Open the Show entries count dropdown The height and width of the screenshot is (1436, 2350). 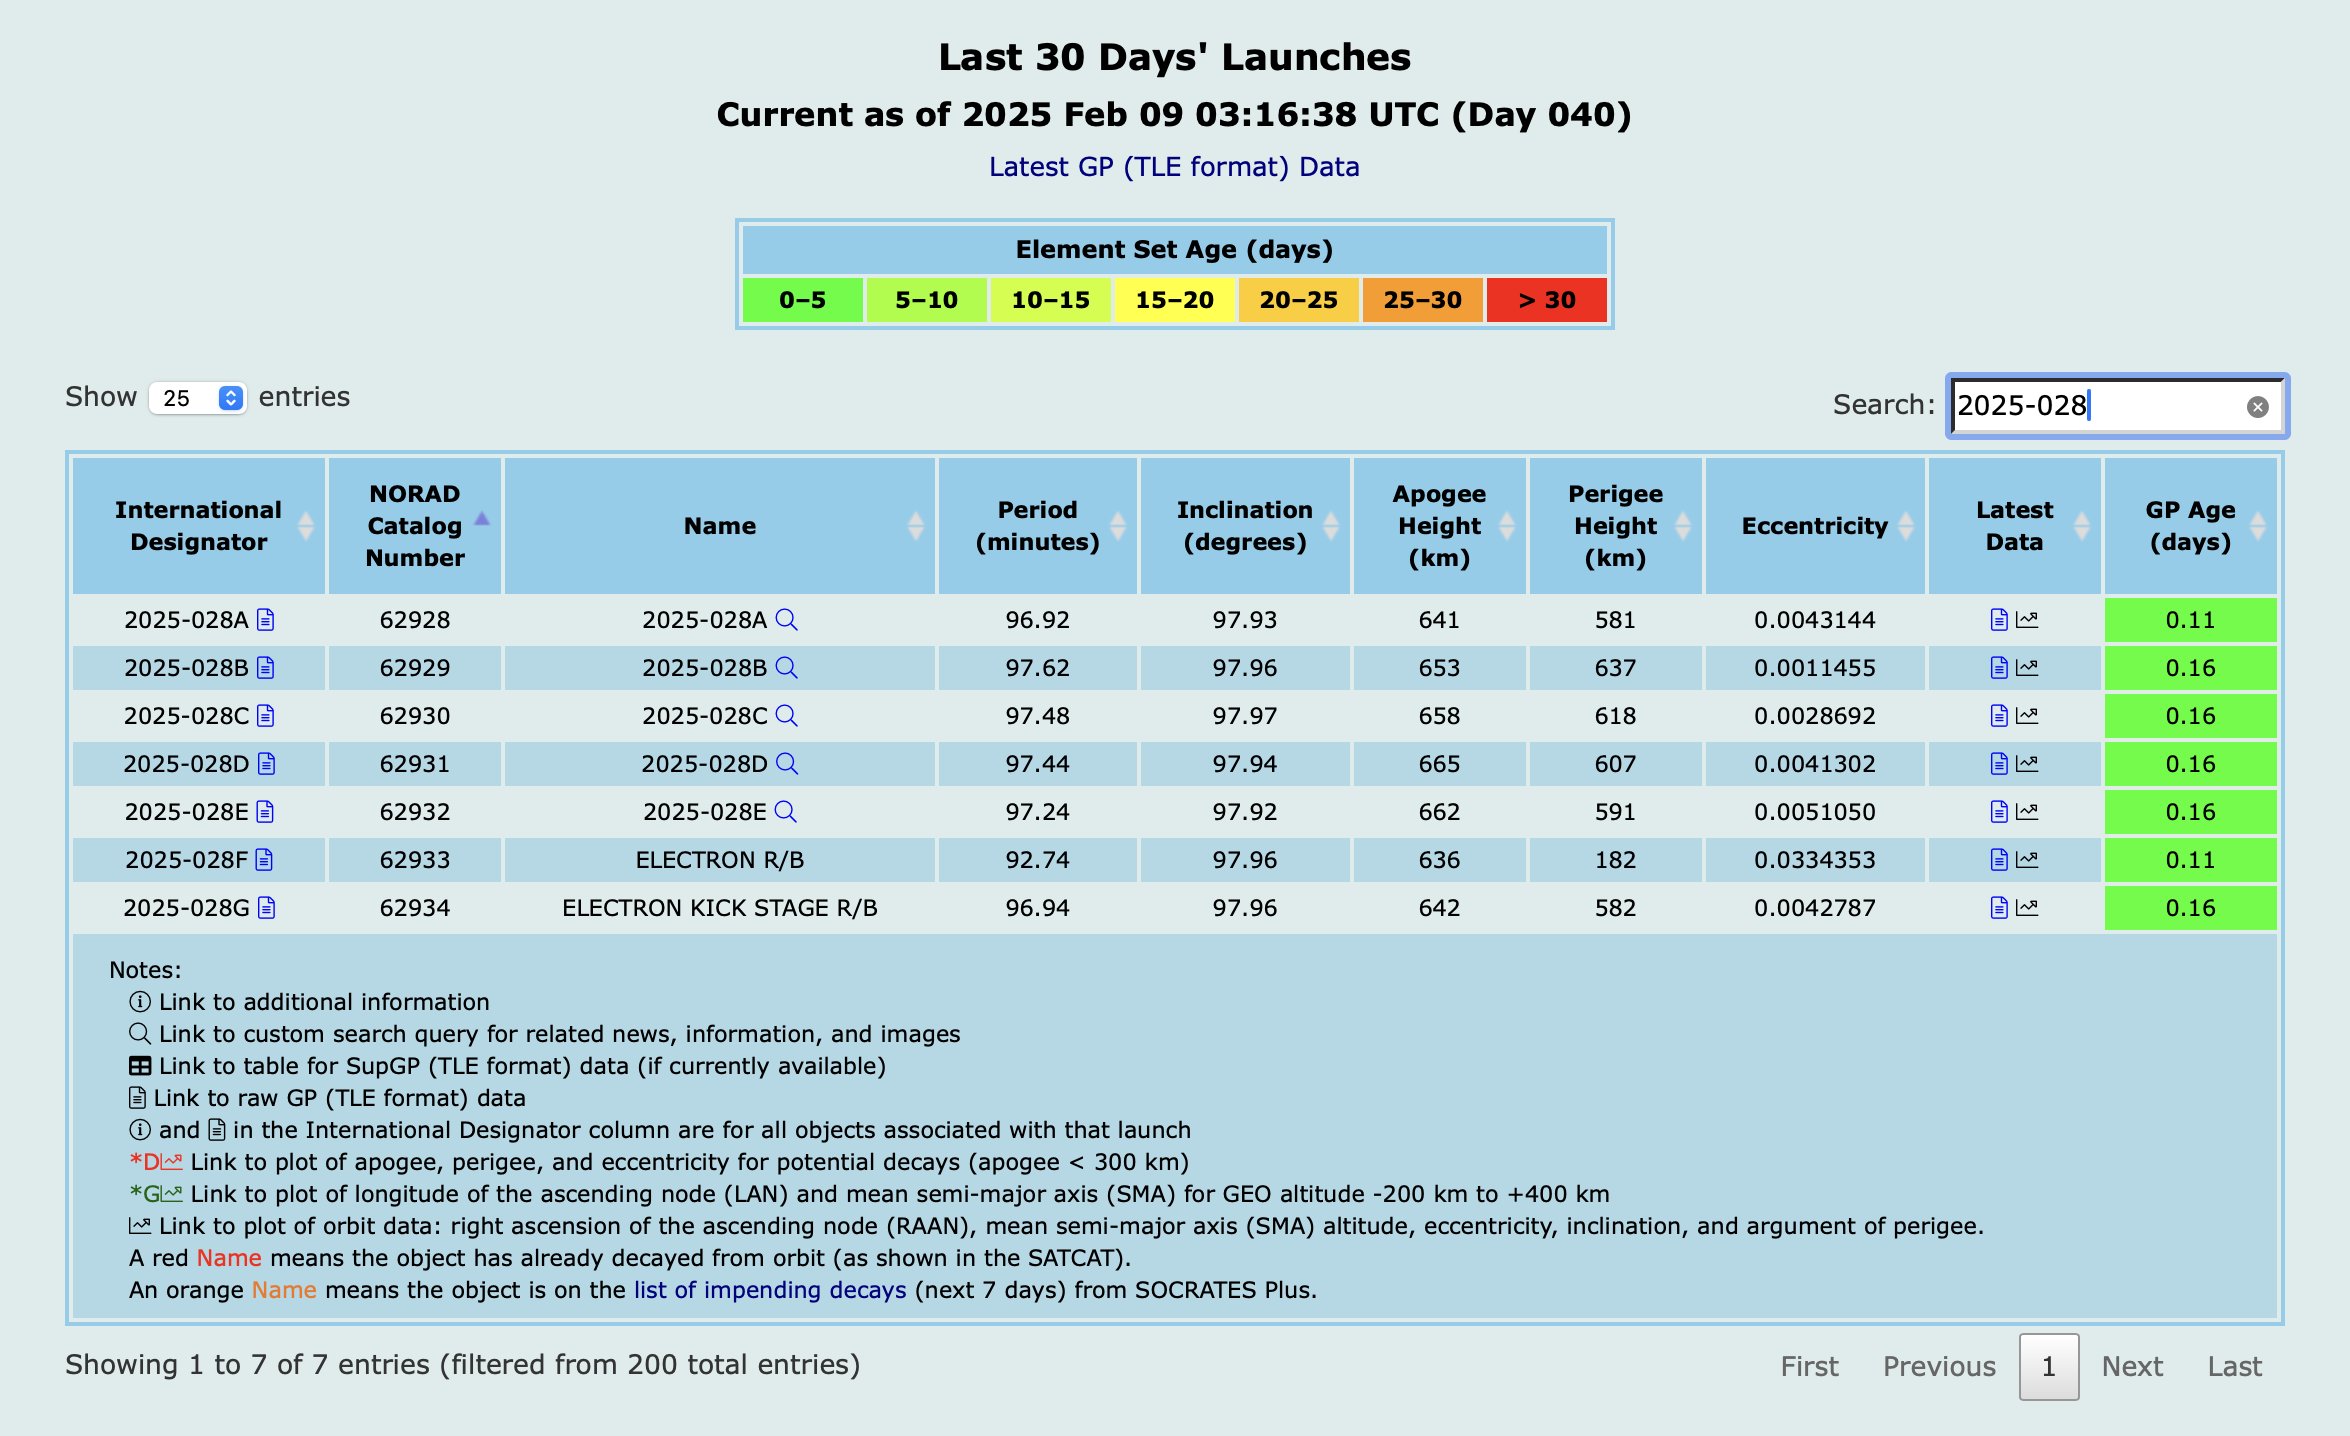198,398
